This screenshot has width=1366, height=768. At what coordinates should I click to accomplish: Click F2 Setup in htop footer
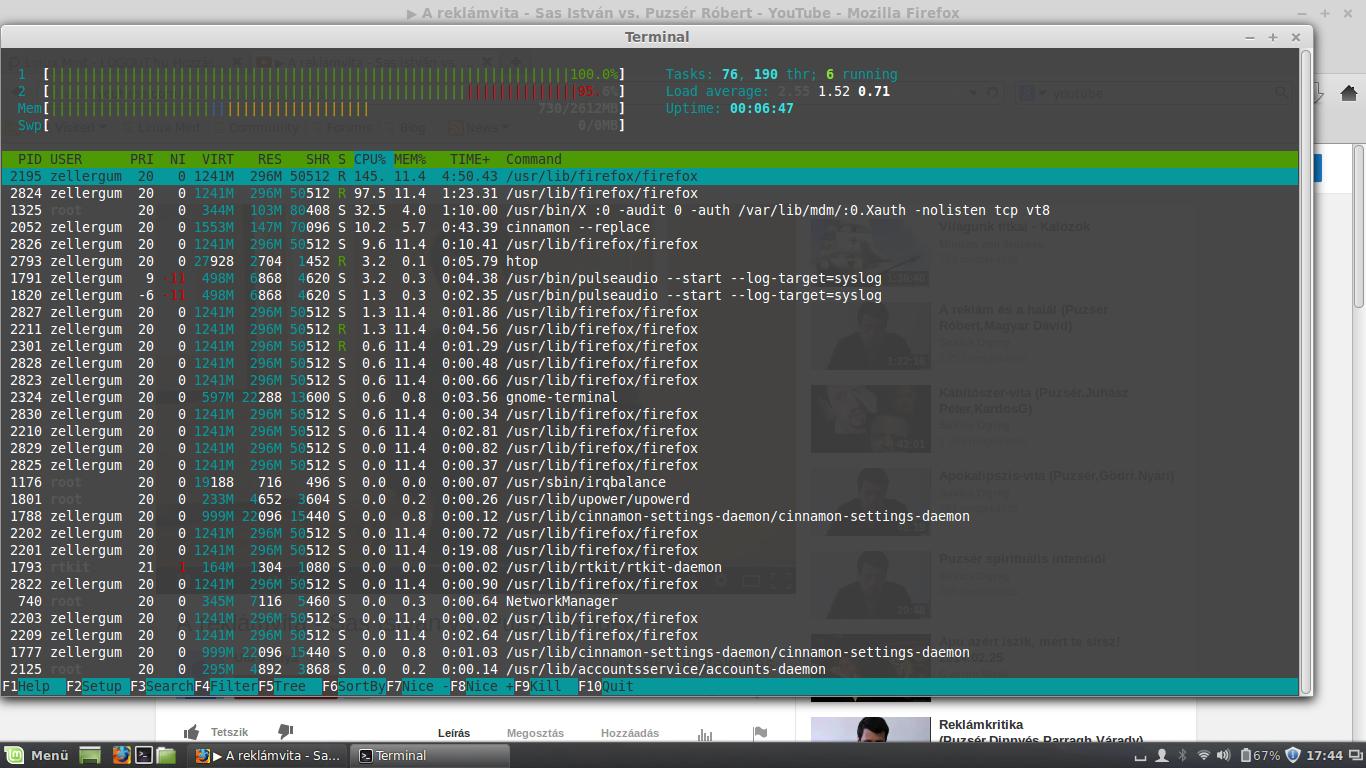98,686
